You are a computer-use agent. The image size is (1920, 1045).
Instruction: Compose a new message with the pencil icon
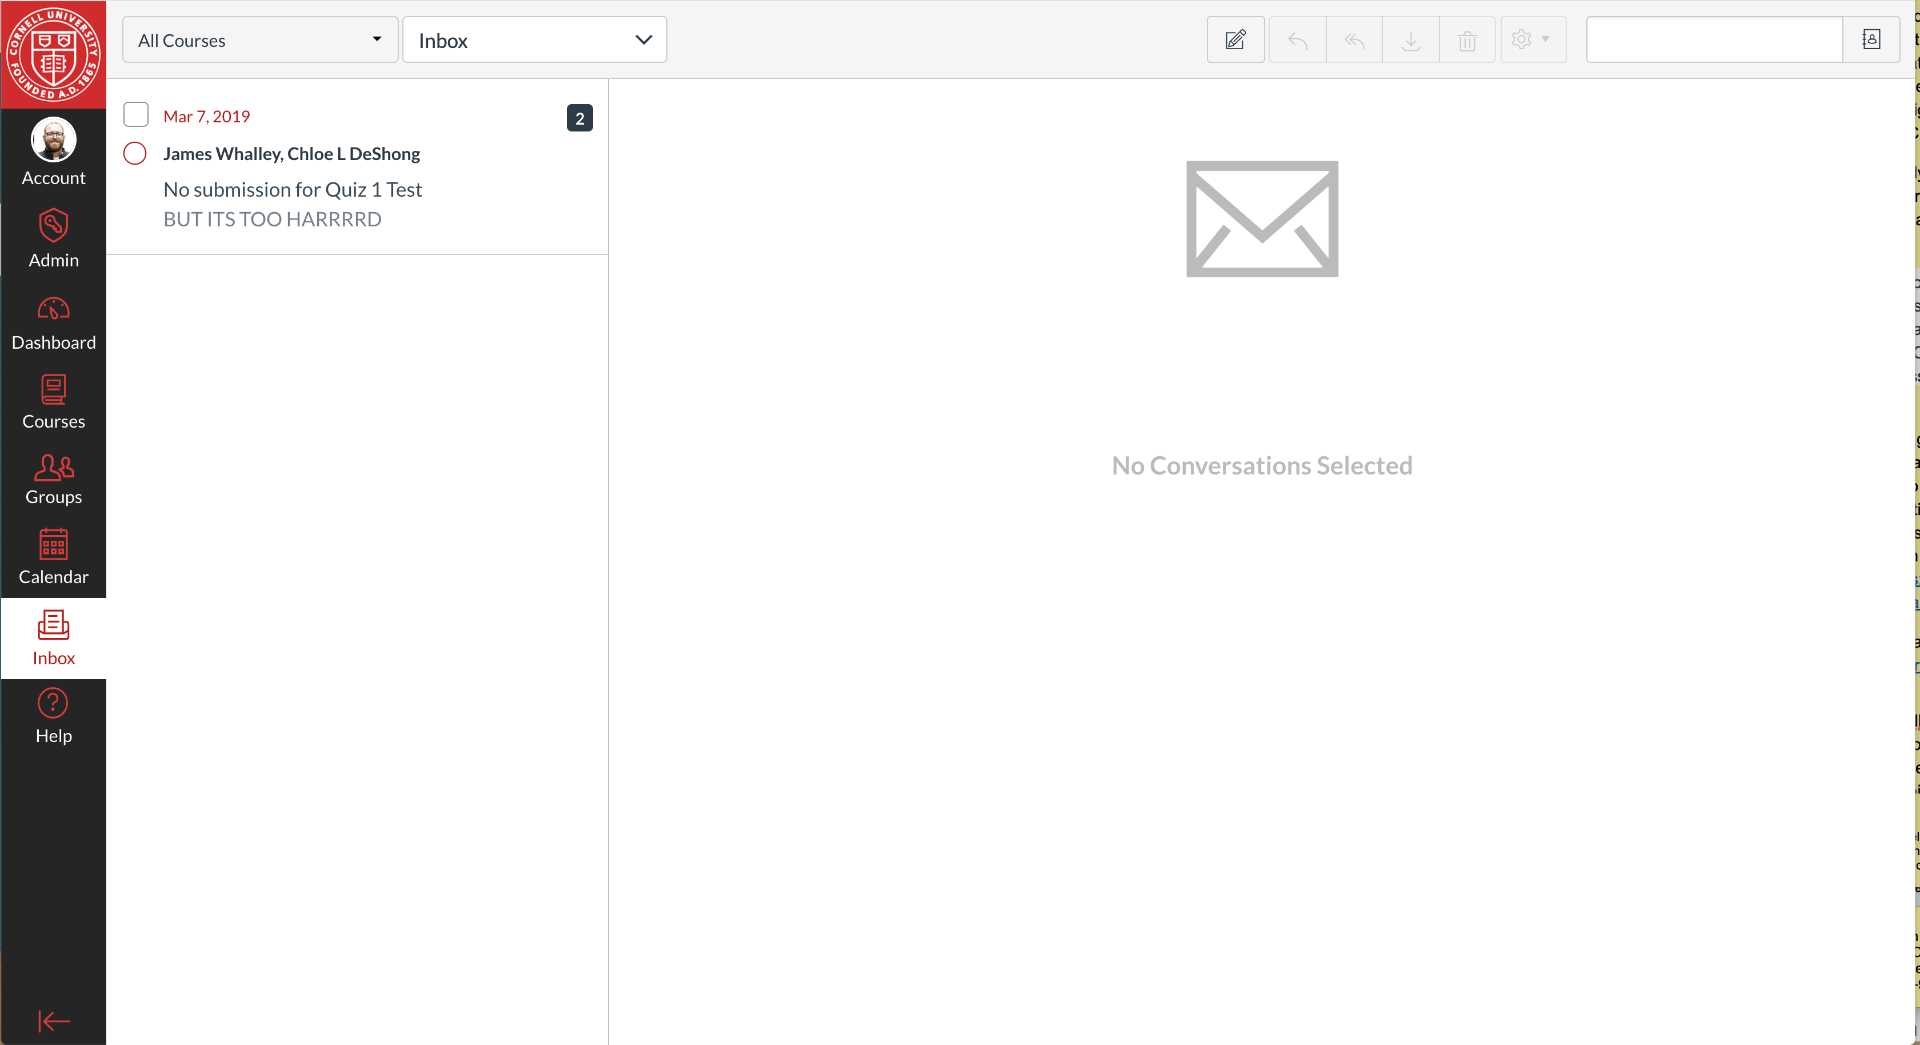[1235, 39]
